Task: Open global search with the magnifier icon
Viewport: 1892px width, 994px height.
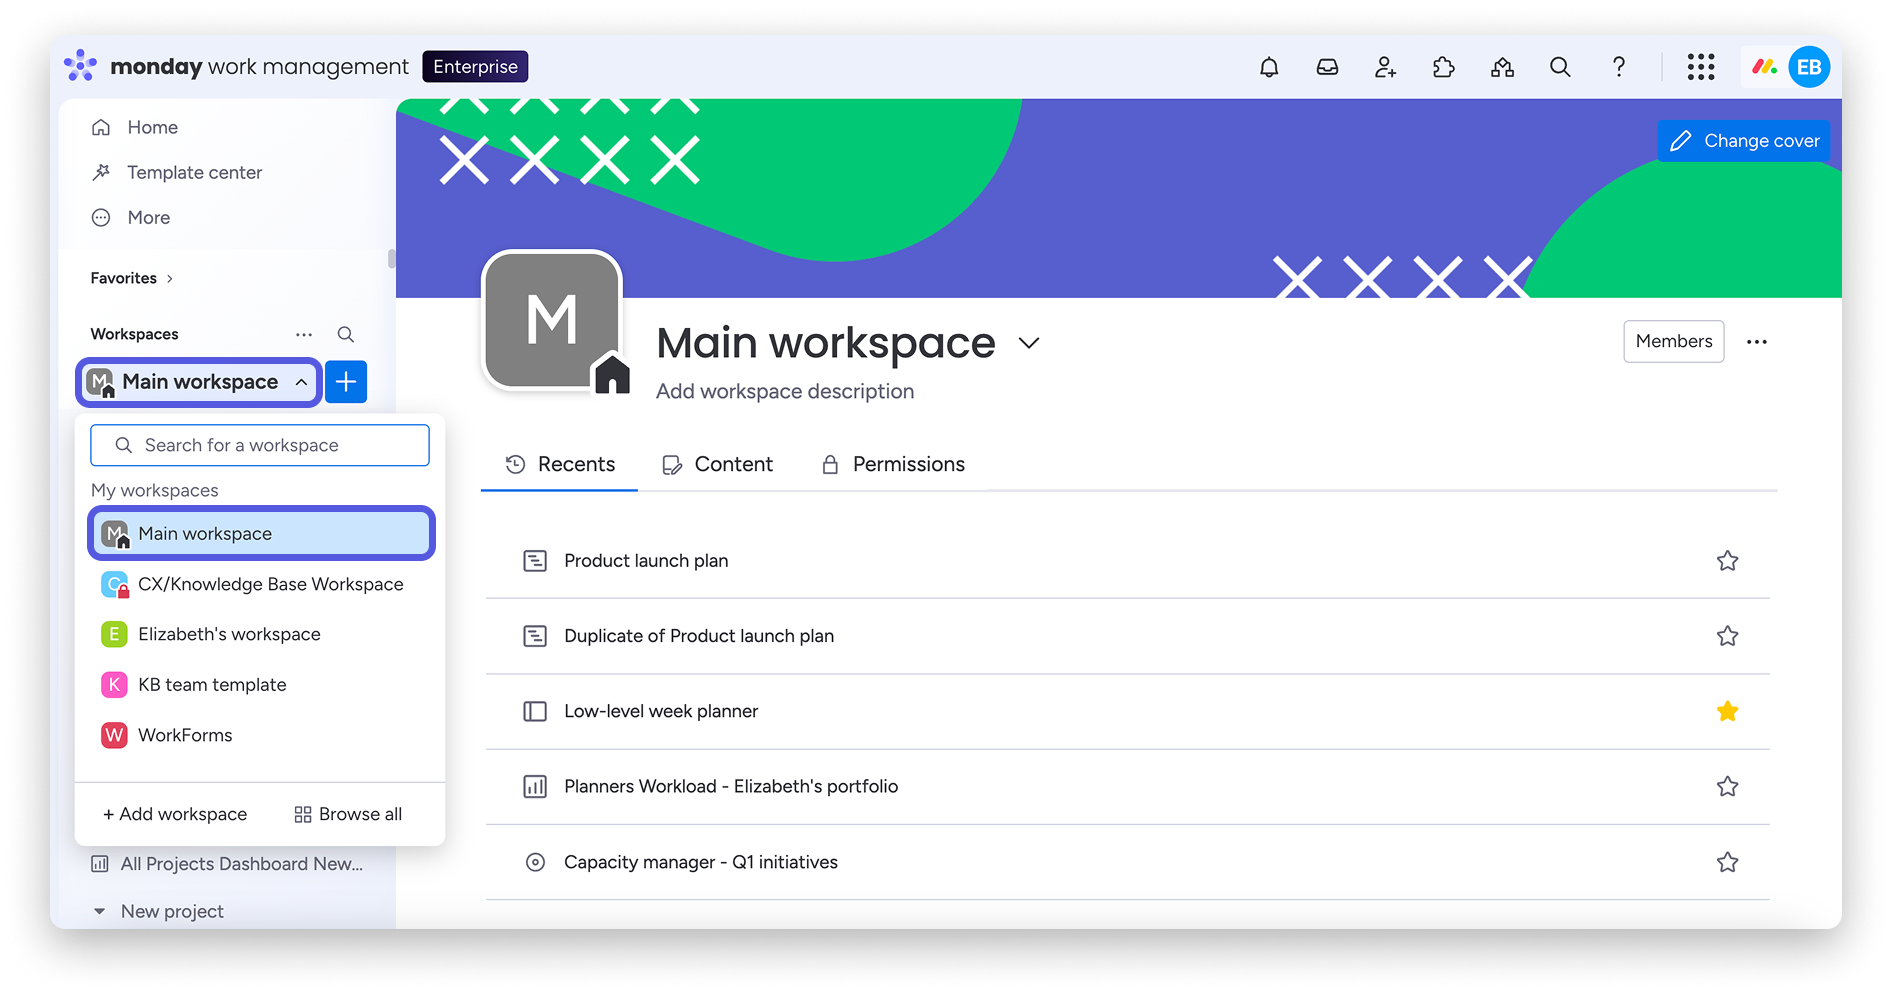Action: (1560, 66)
